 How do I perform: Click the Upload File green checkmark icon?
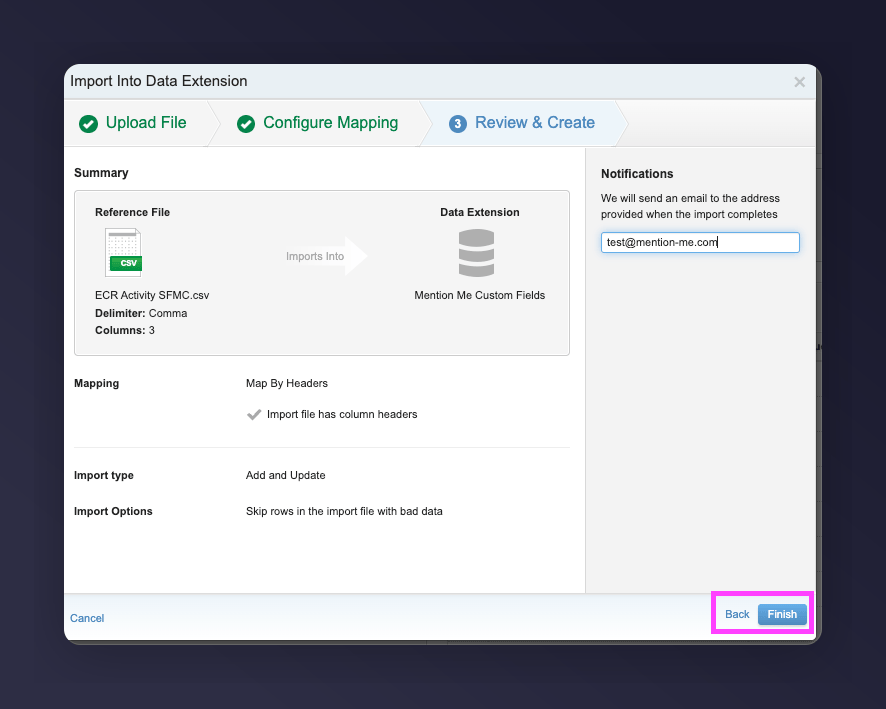(x=88, y=124)
